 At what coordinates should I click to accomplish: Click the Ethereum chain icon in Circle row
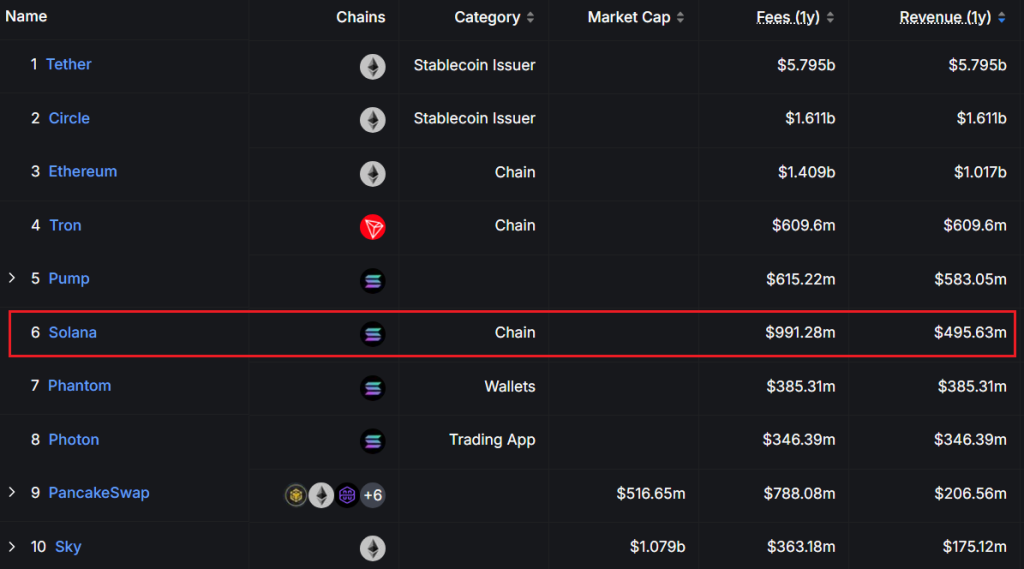(372, 120)
